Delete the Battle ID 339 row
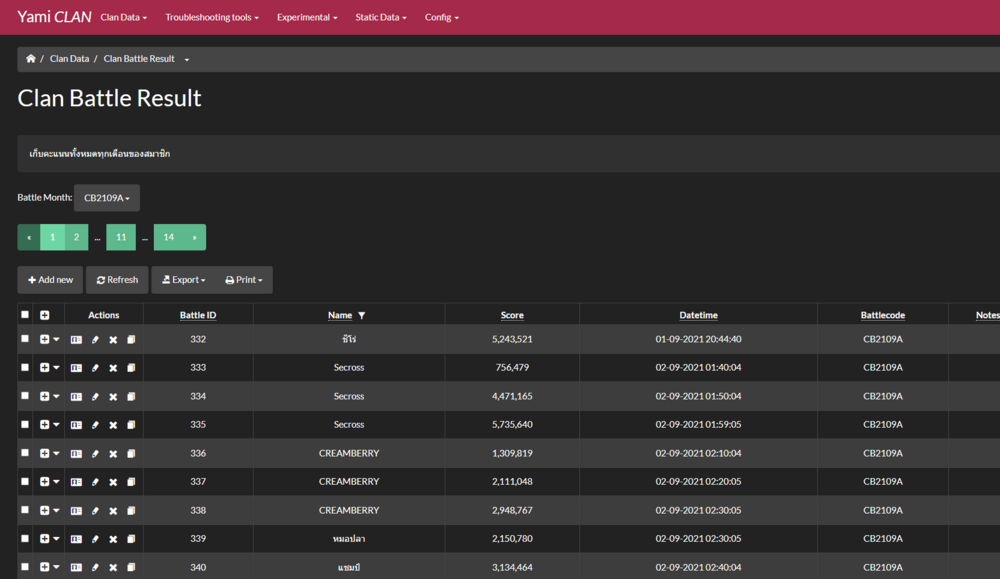This screenshot has height=579, width=1000. tap(113, 539)
